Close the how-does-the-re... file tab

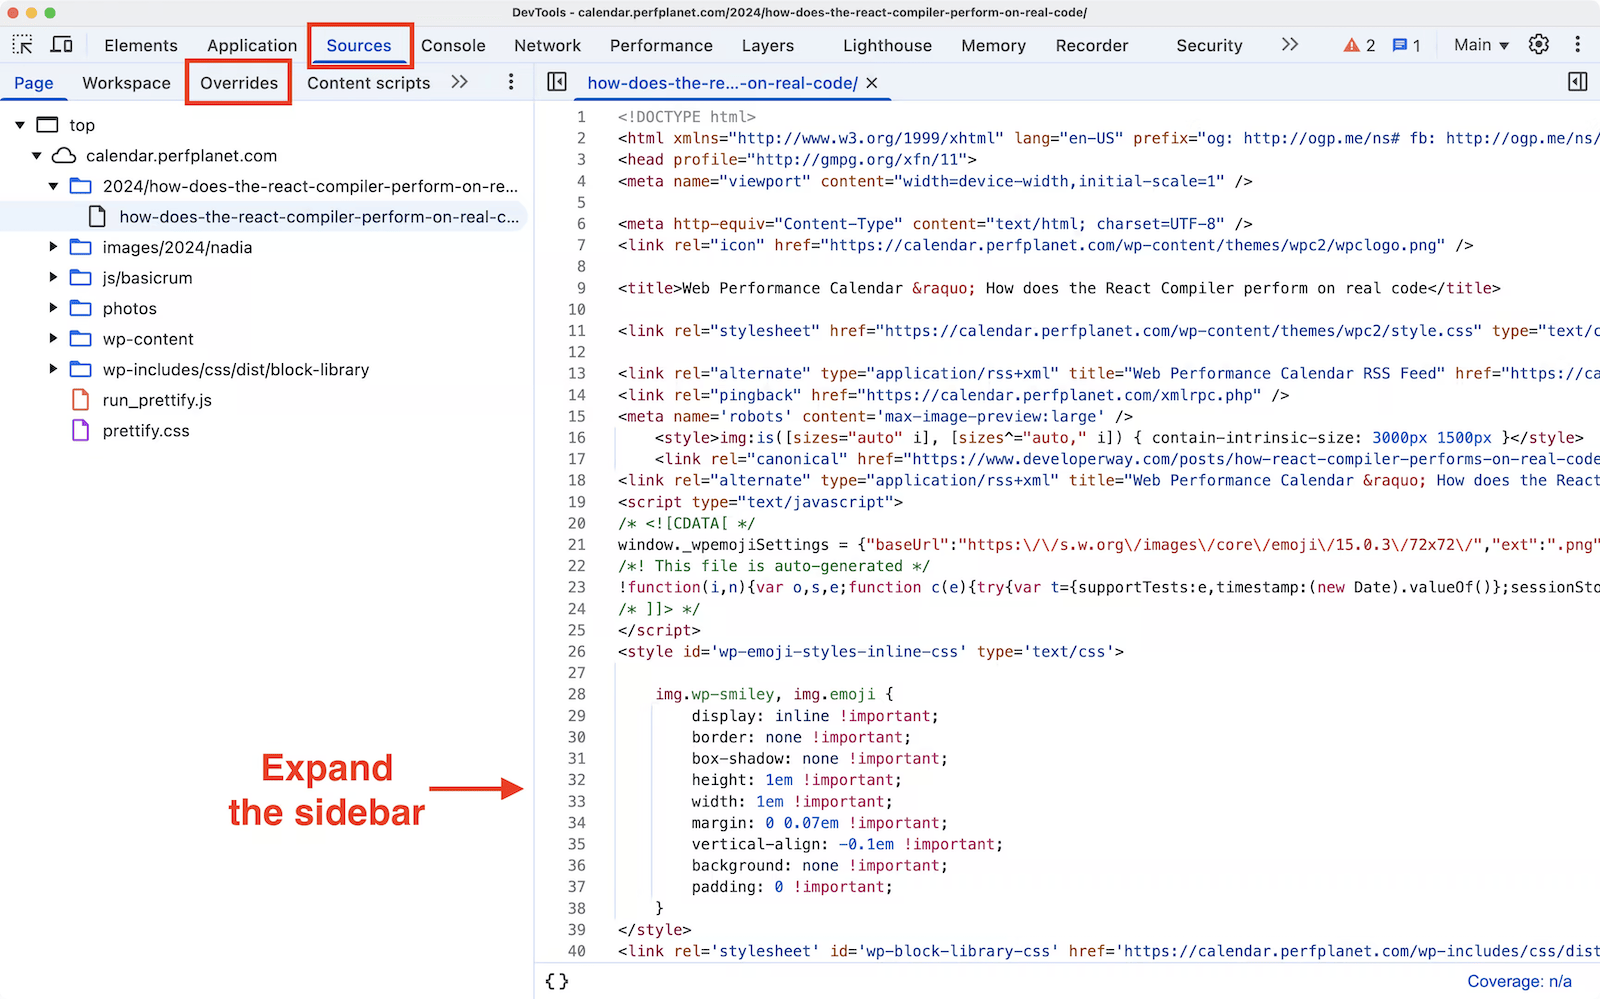click(x=872, y=83)
